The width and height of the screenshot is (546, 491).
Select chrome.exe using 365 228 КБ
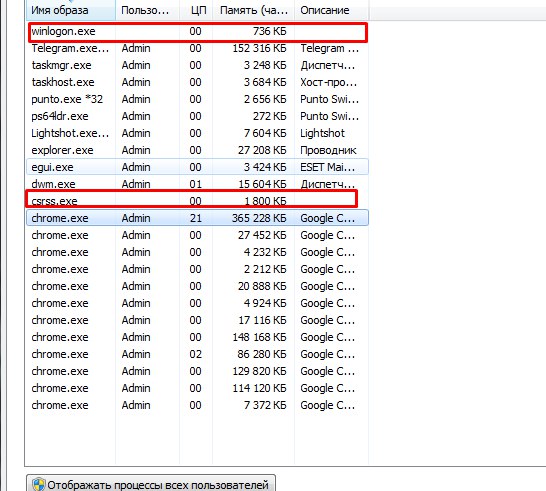pyautogui.click(x=197, y=218)
